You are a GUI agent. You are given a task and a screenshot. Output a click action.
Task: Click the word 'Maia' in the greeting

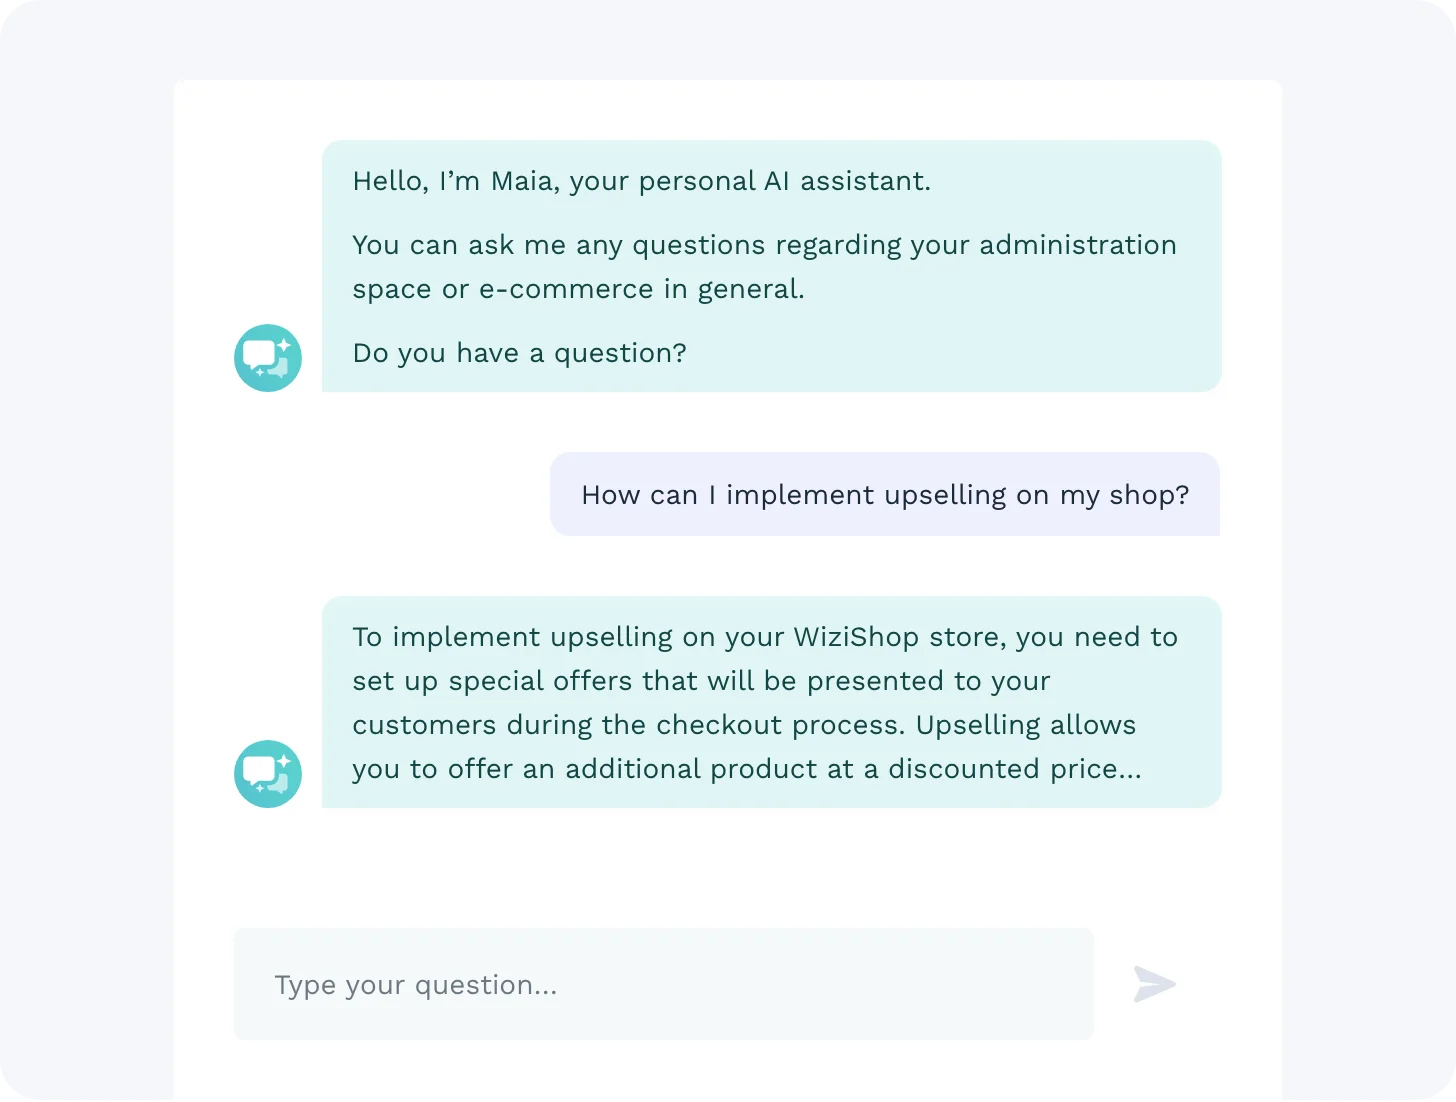[522, 181]
